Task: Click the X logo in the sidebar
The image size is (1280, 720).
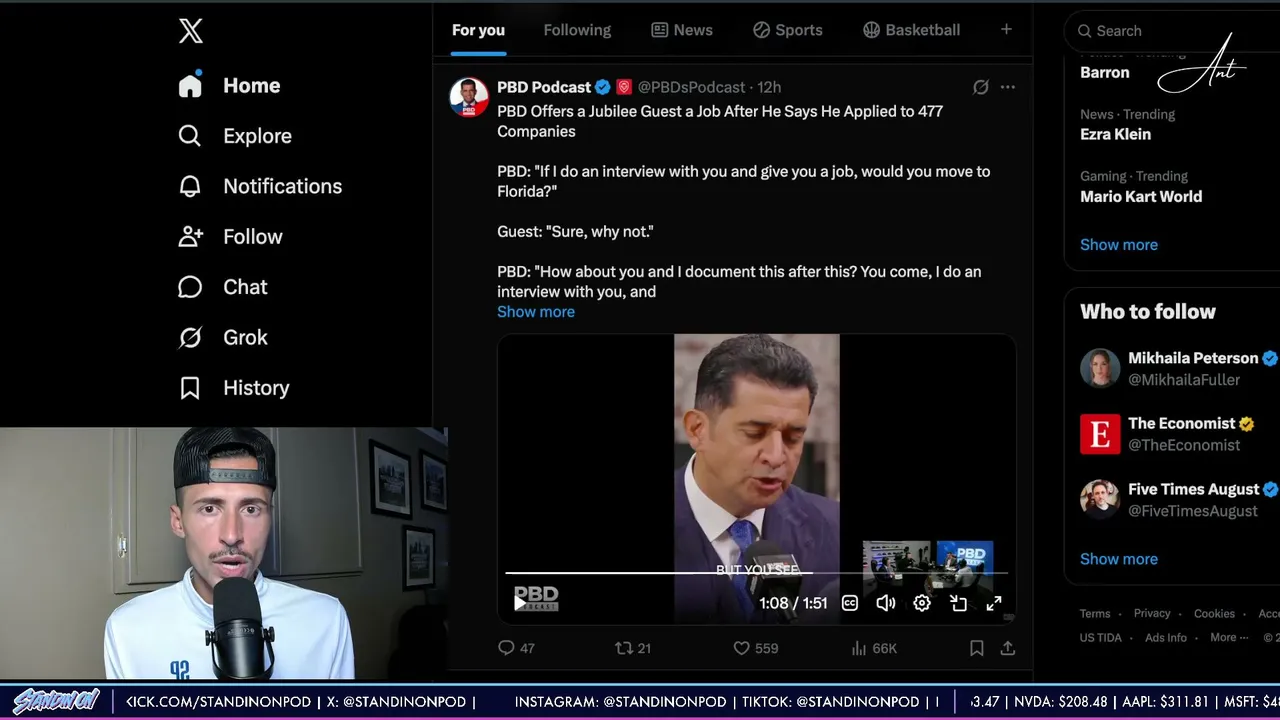Action: (x=190, y=30)
